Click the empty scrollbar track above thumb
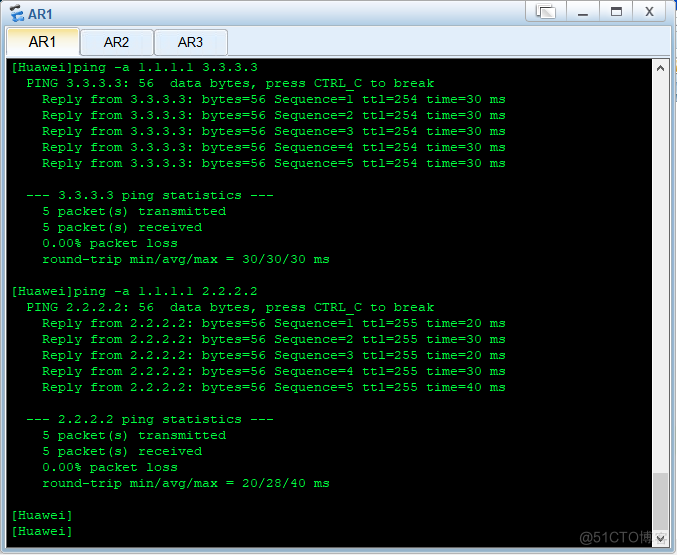Screen dimensions: 677x555 coord(659,270)
